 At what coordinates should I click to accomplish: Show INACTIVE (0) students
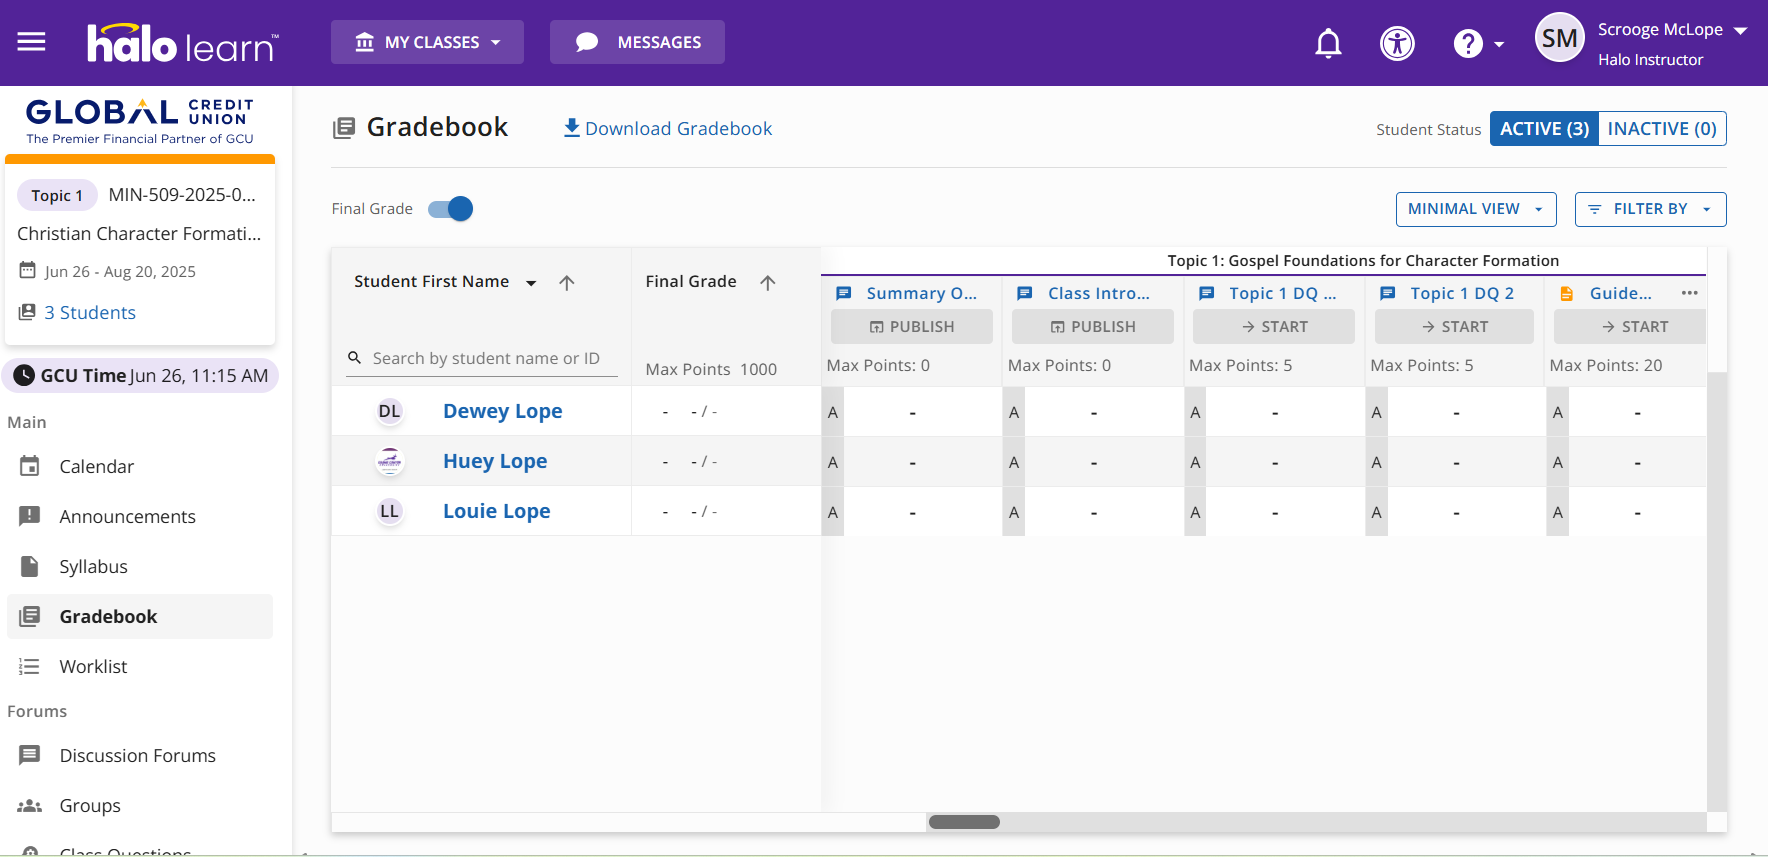pos(1661,129)
